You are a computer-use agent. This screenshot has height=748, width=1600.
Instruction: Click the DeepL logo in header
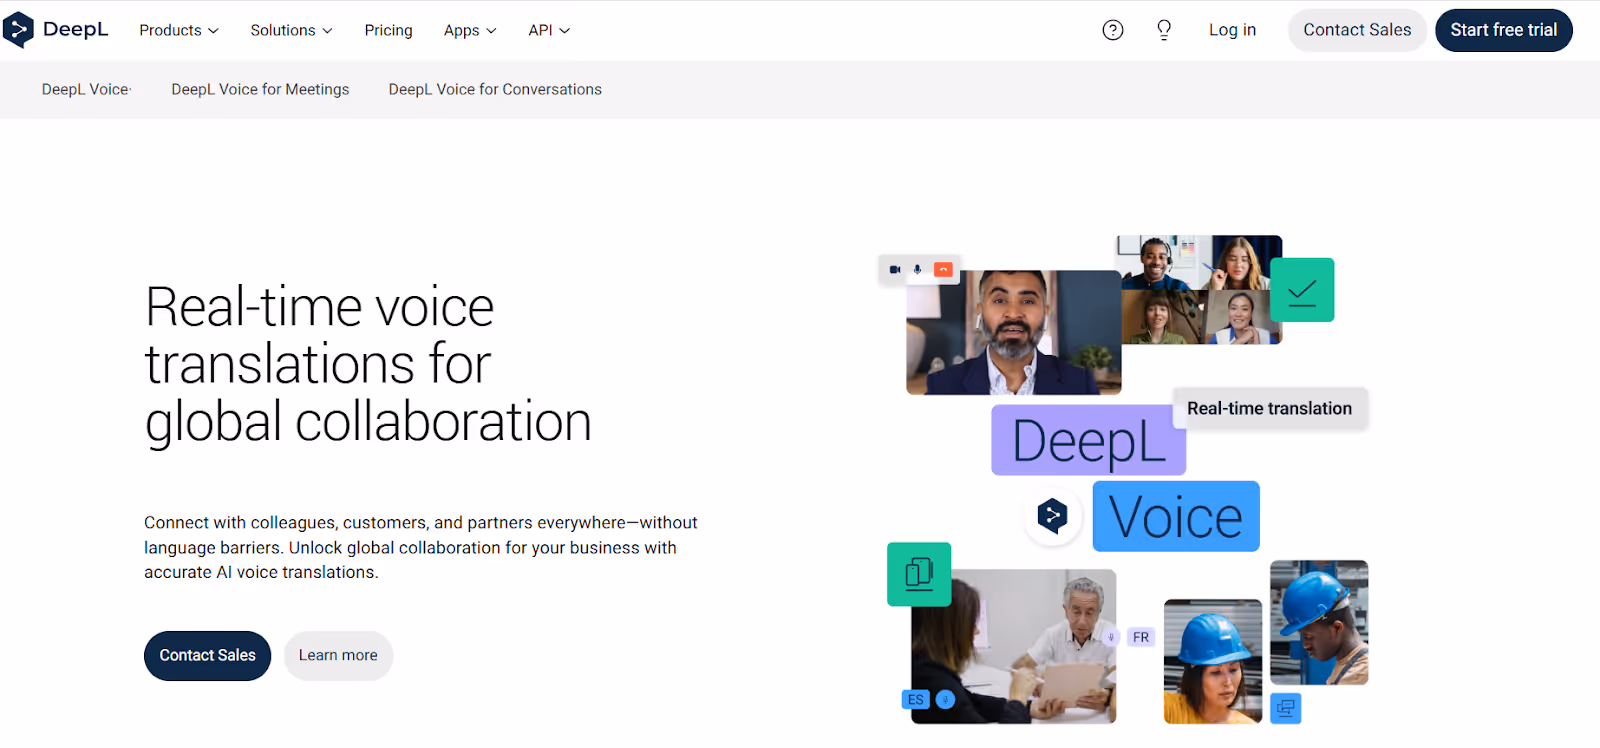click(56, 30)
